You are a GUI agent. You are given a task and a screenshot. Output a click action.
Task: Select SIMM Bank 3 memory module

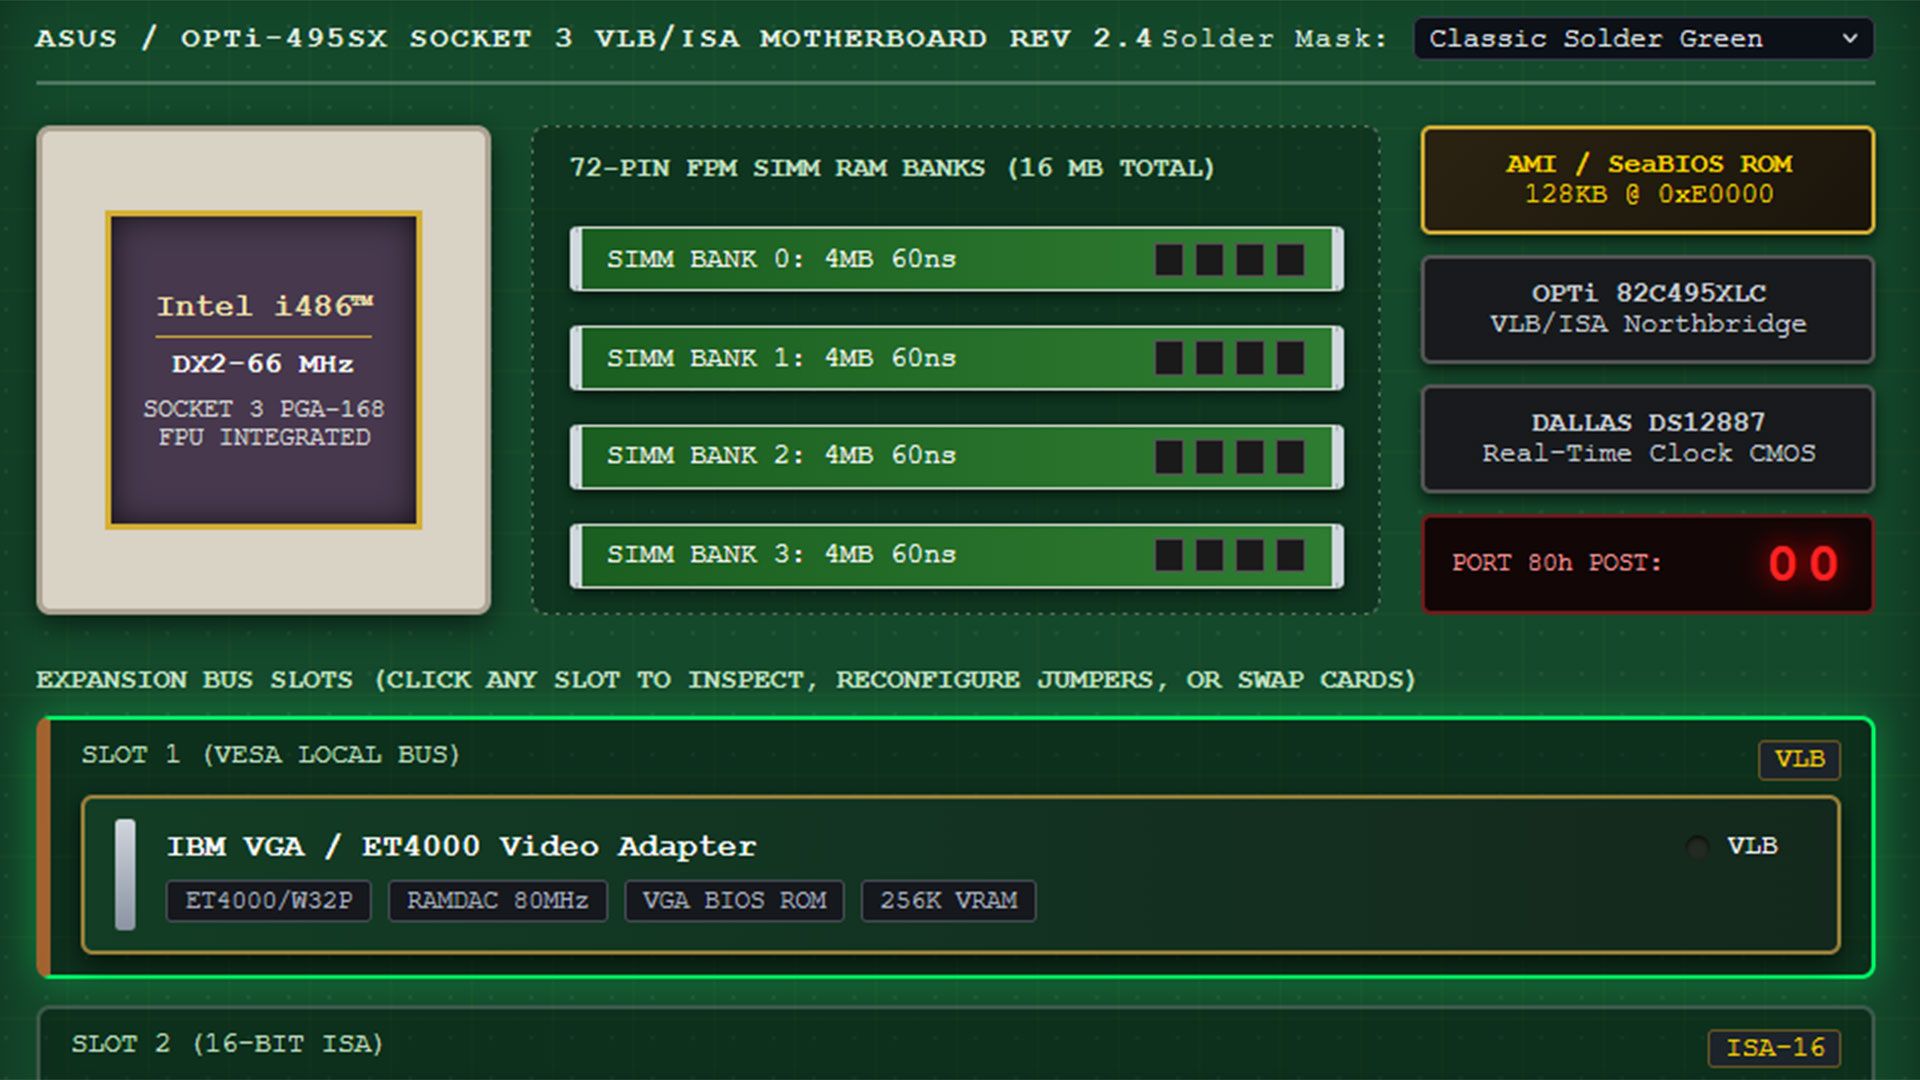(x=957, y=555)
